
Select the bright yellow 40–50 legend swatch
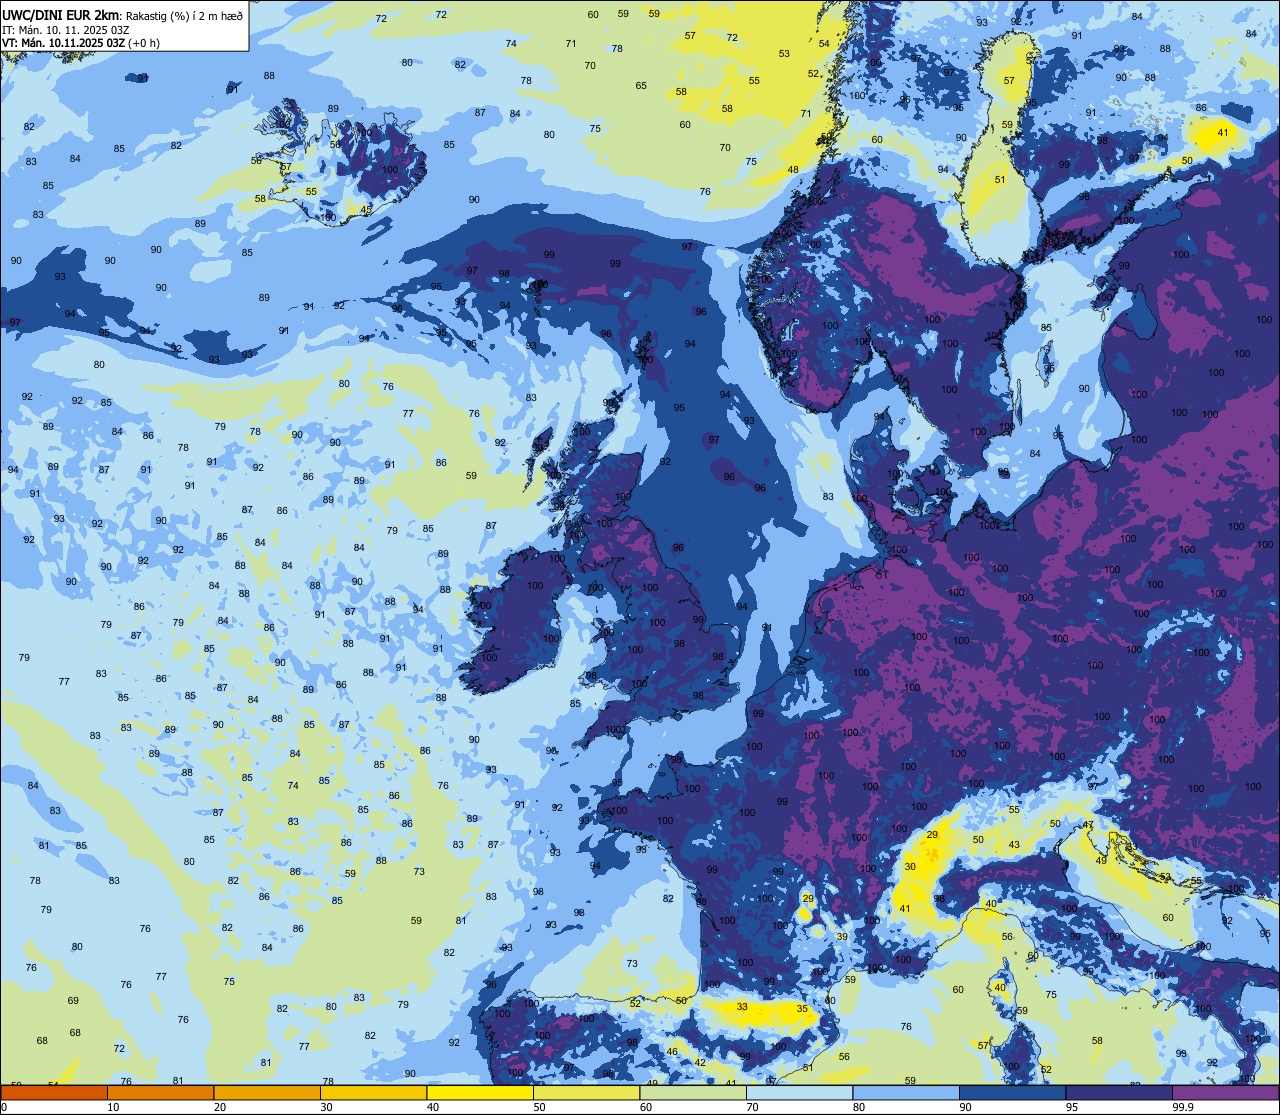(480, 1092)
